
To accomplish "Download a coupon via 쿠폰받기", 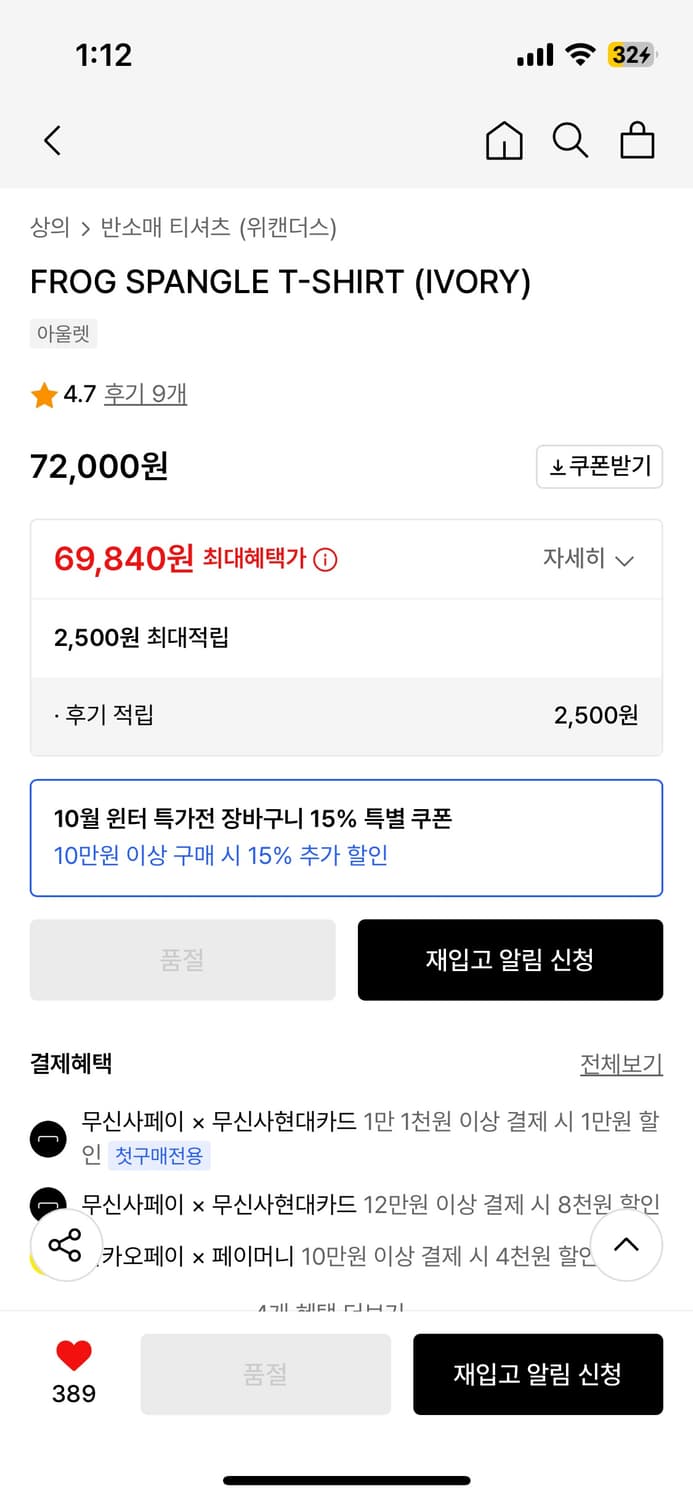I will click(x=599, y=466).
